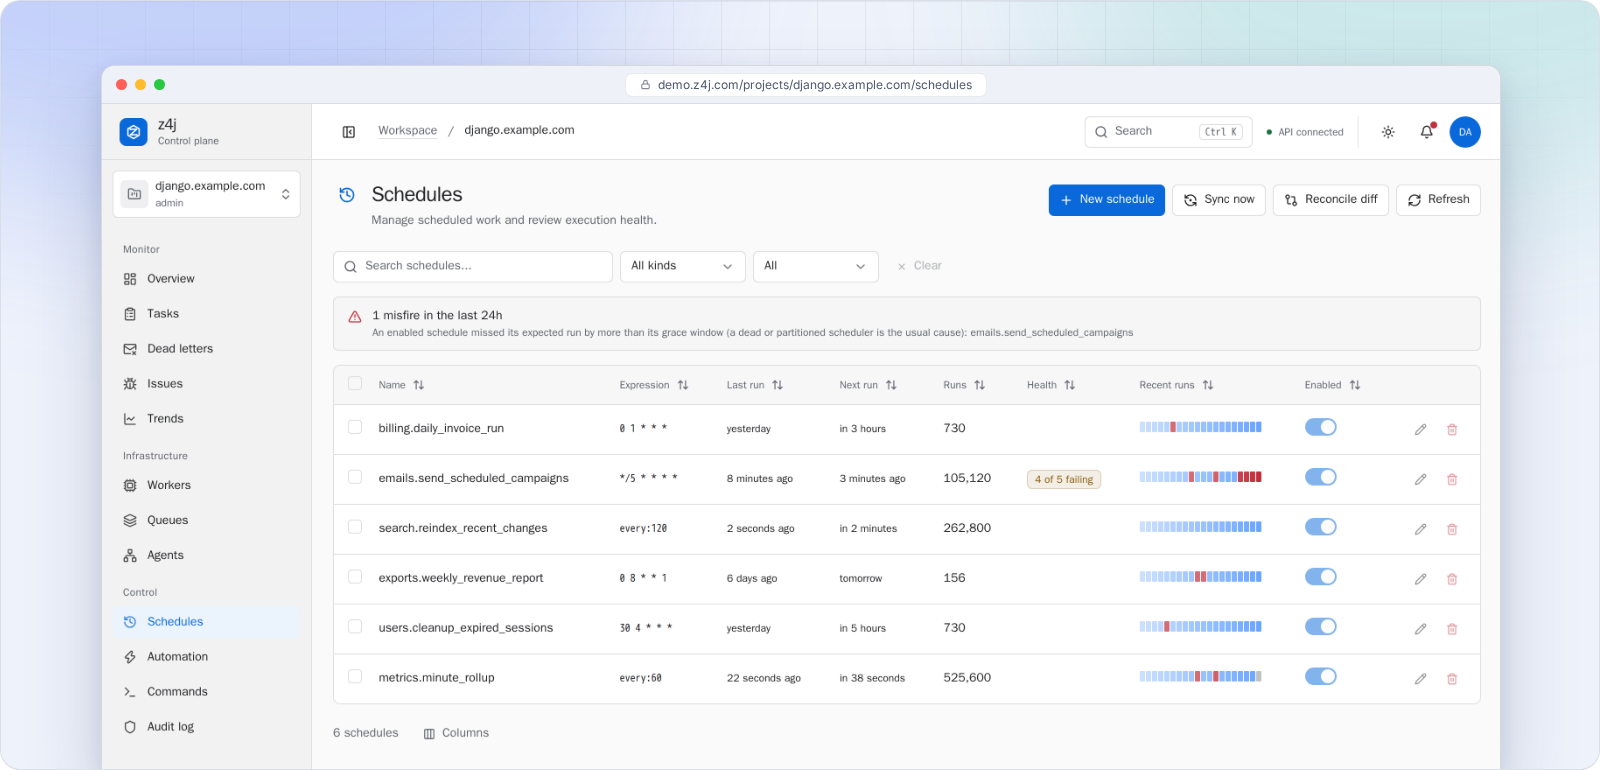Disable the search.reindex_recent_changes schedule toggle
Image resolution: width=1600 pixels, height=770 pixels.
tap(1321, 527)
